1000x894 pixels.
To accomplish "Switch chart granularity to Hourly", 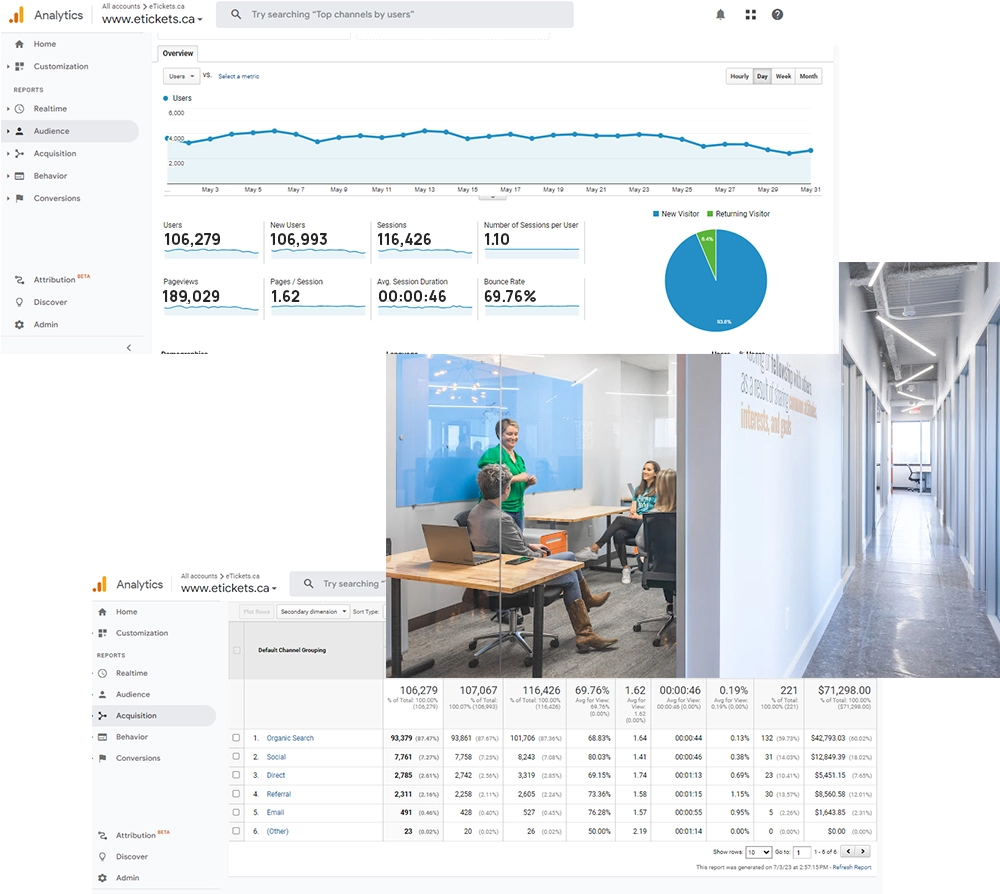I will coord(740,77).
